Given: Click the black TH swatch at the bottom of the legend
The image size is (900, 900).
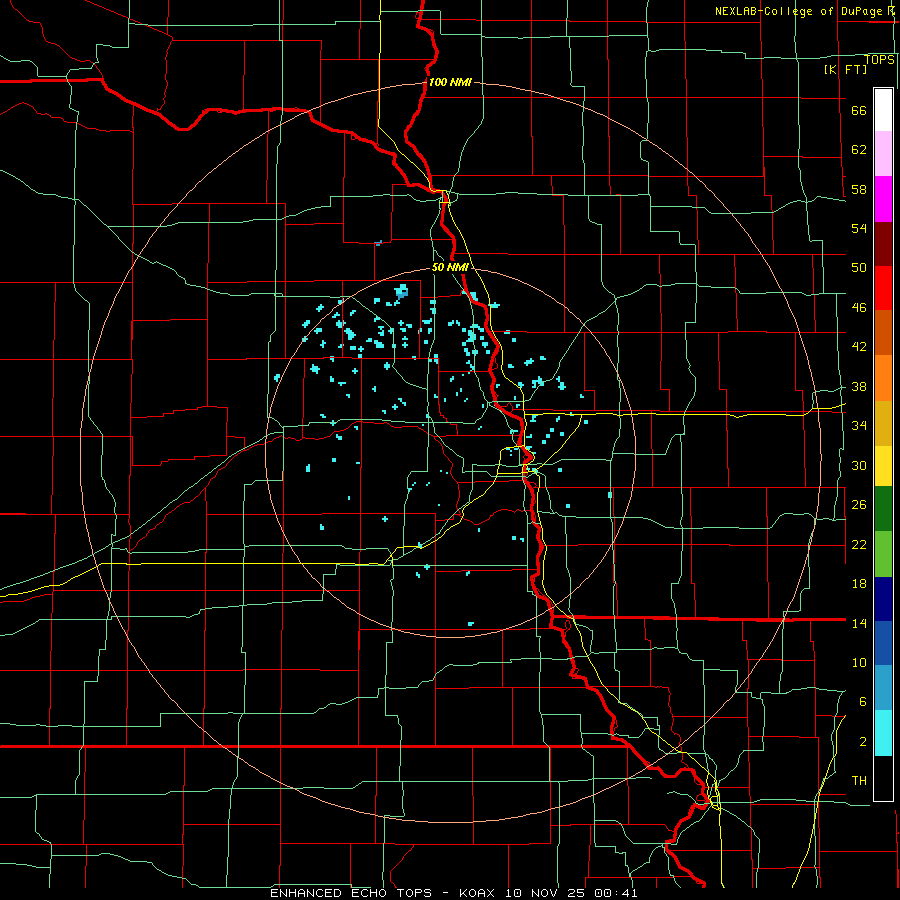Looking at the screenshot, I should click(883, 778).
